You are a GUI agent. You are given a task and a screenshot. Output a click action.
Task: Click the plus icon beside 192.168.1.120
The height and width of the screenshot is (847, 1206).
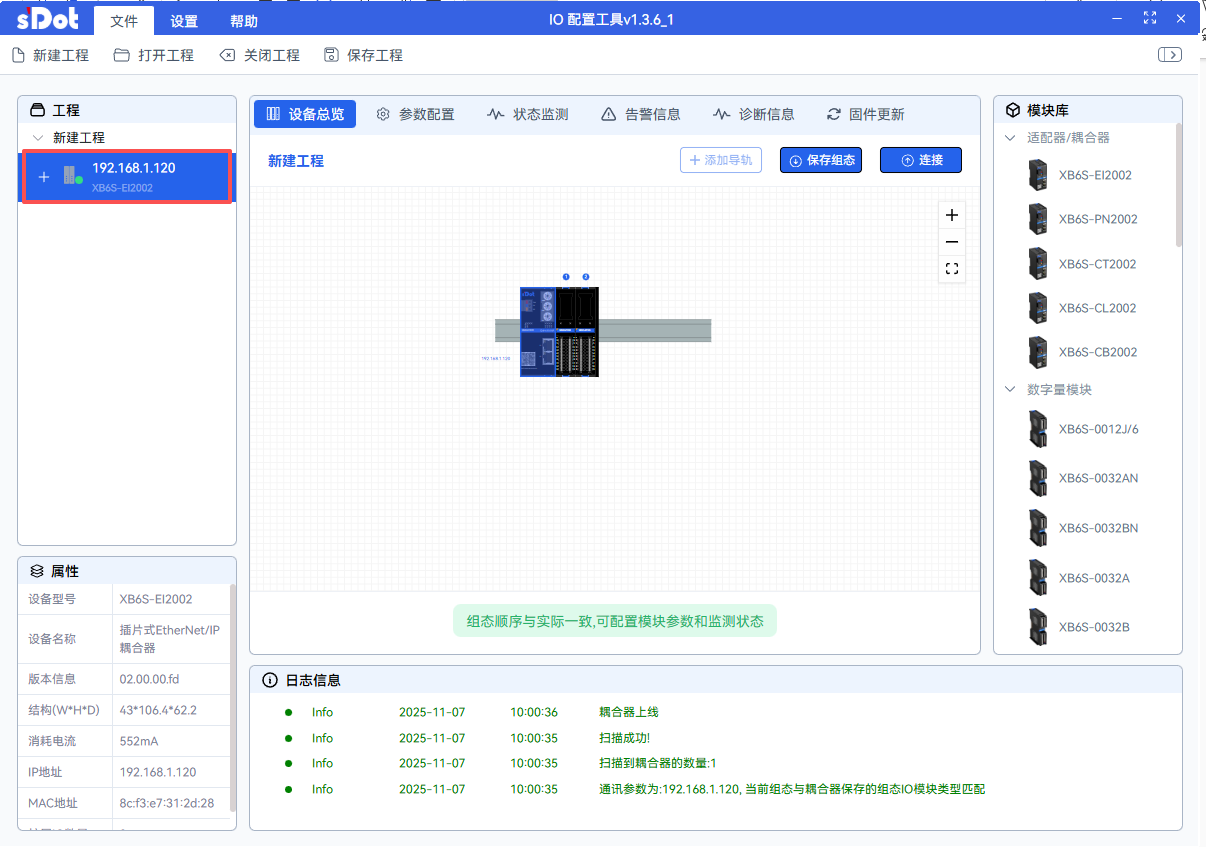click(44, 177)
